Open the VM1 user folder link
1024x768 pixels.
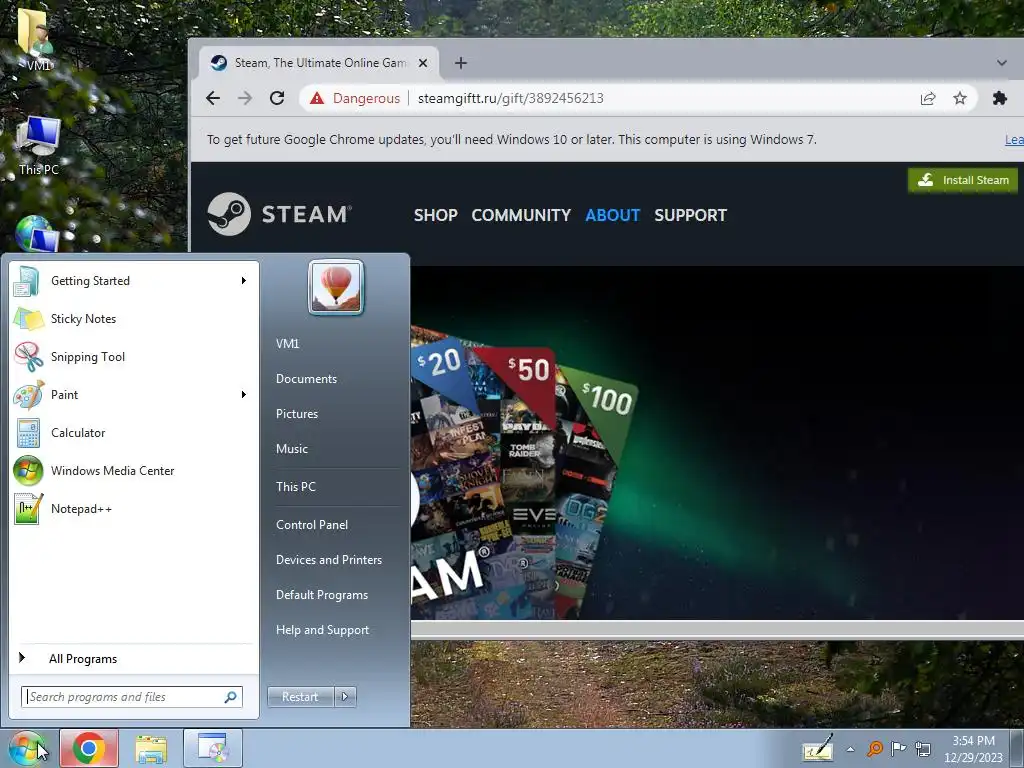click(x=287, y=344)
